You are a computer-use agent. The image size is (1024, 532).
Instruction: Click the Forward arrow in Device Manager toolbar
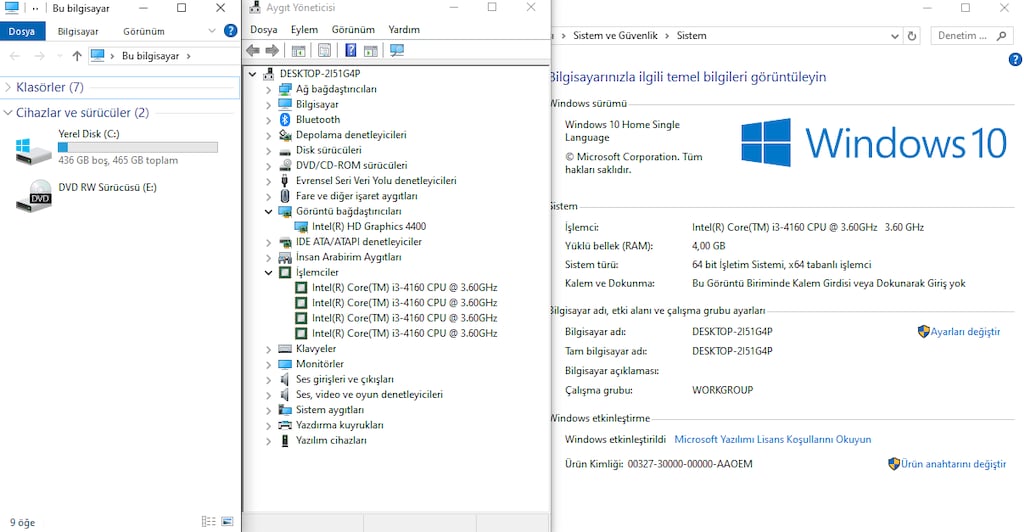[272, 50]
